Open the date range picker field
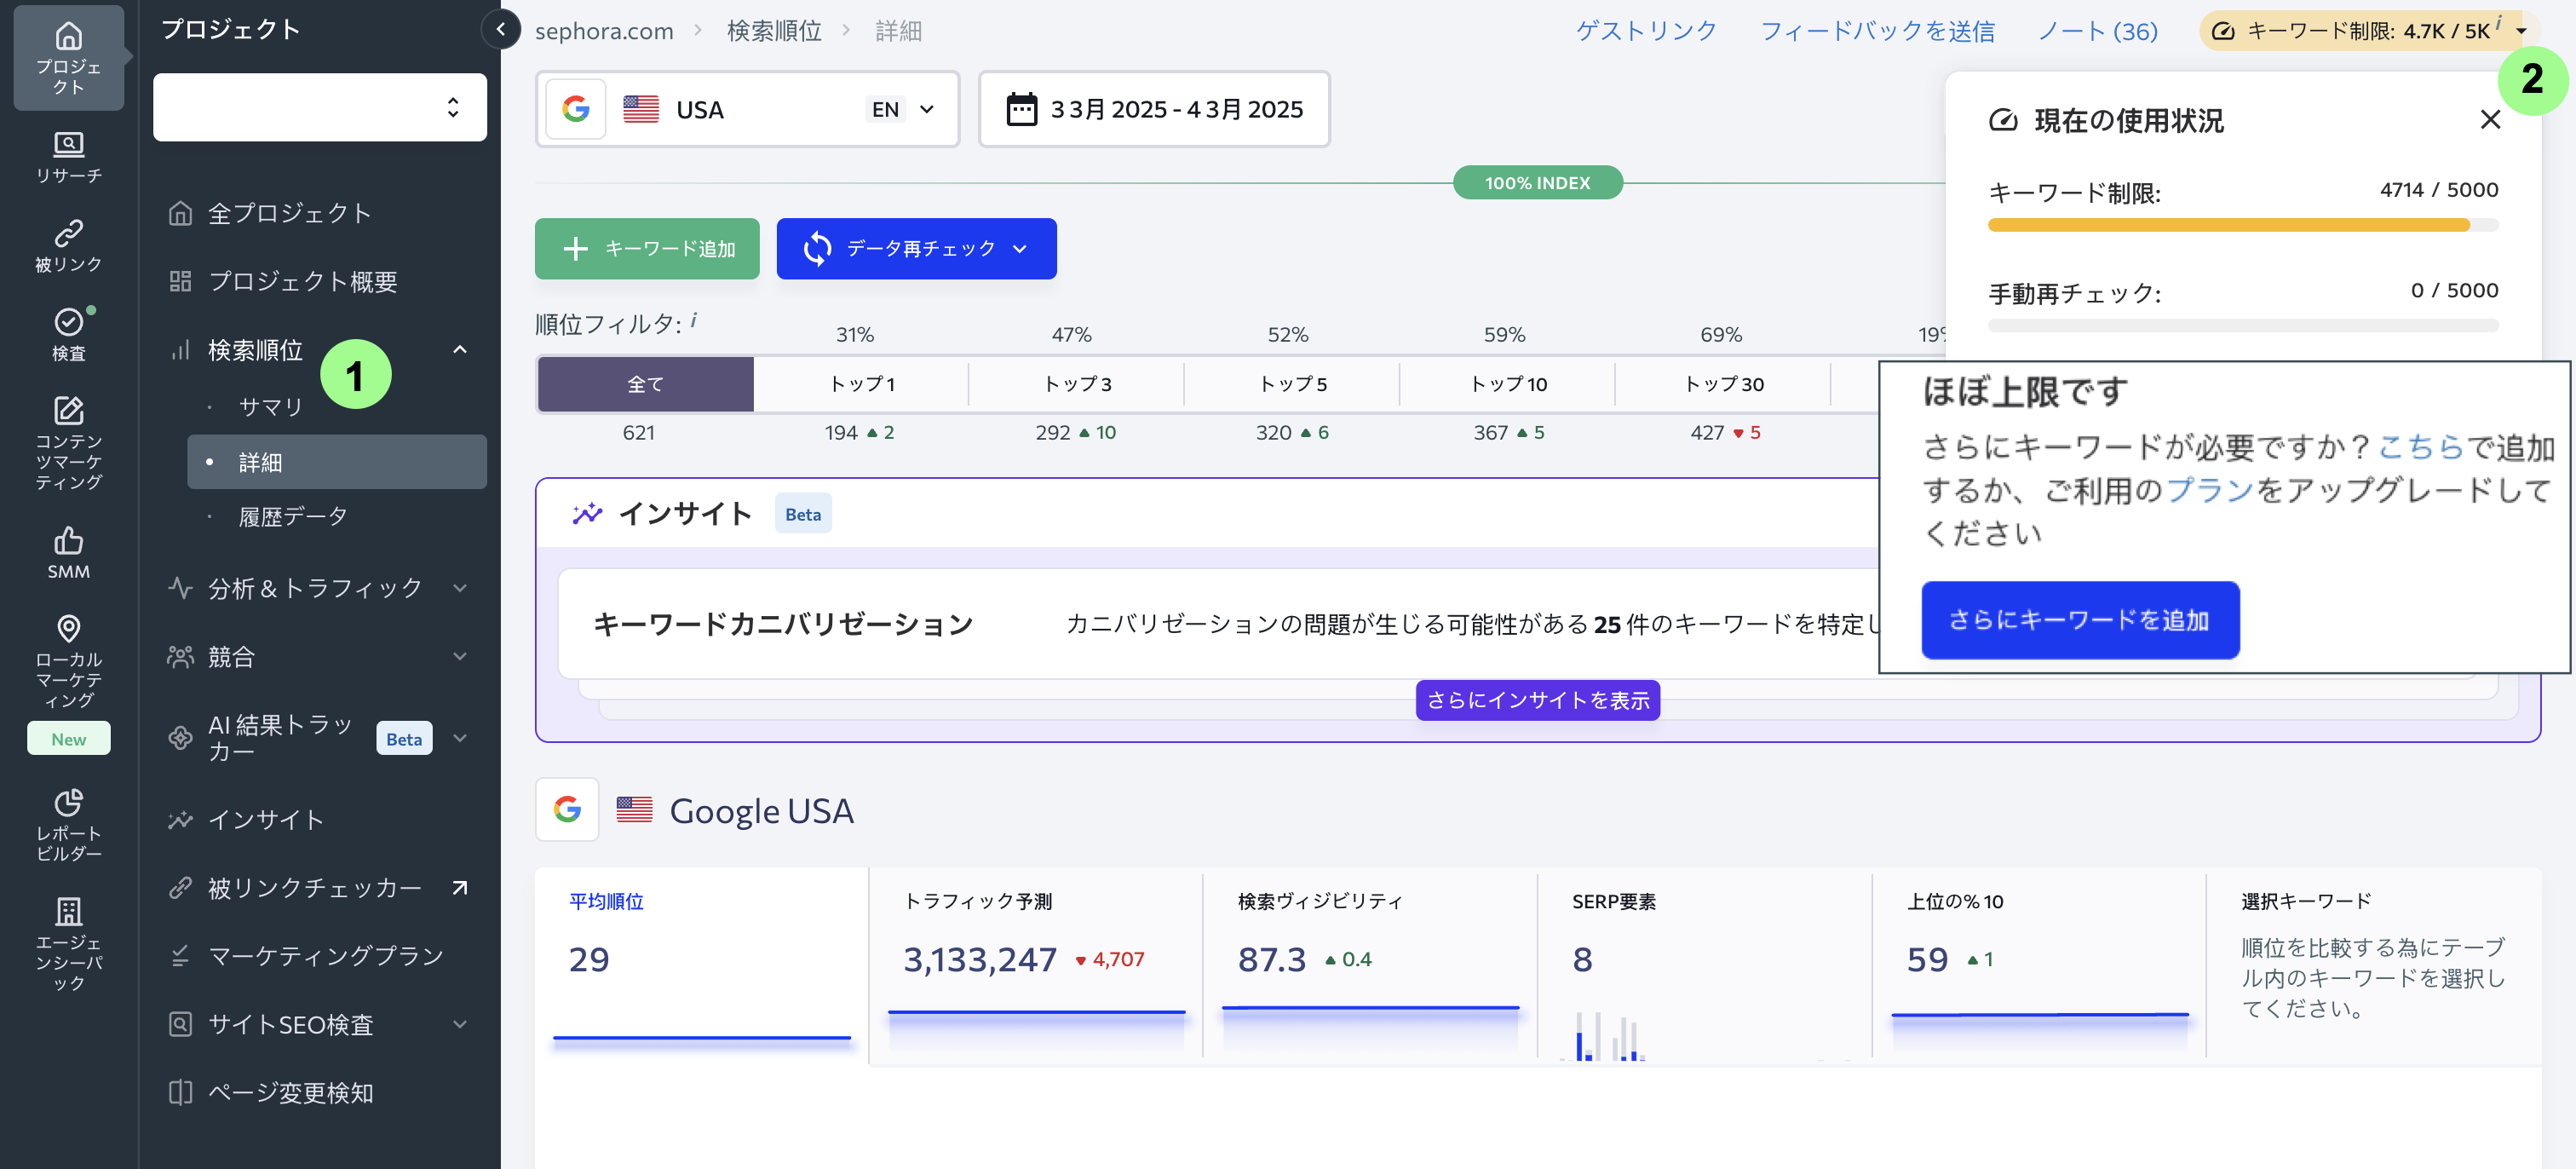Screen dimensions: 2576x1169 [1154, 109]
